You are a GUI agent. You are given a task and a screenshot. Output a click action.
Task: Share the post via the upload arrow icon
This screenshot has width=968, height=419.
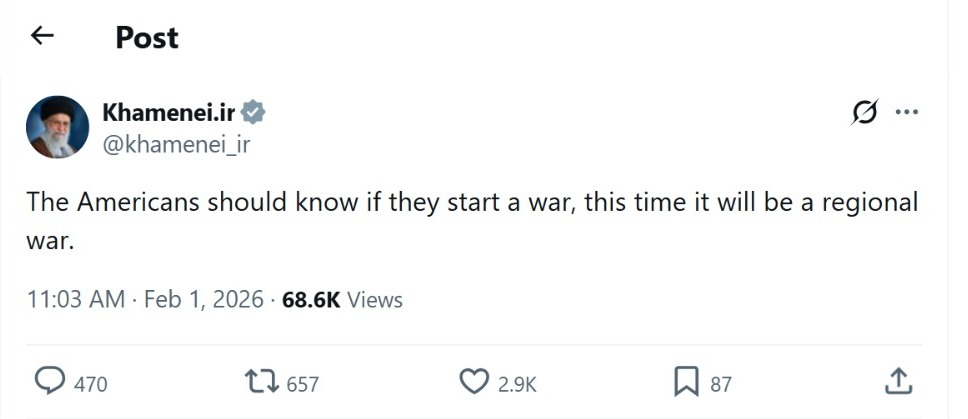coord(898,381)
